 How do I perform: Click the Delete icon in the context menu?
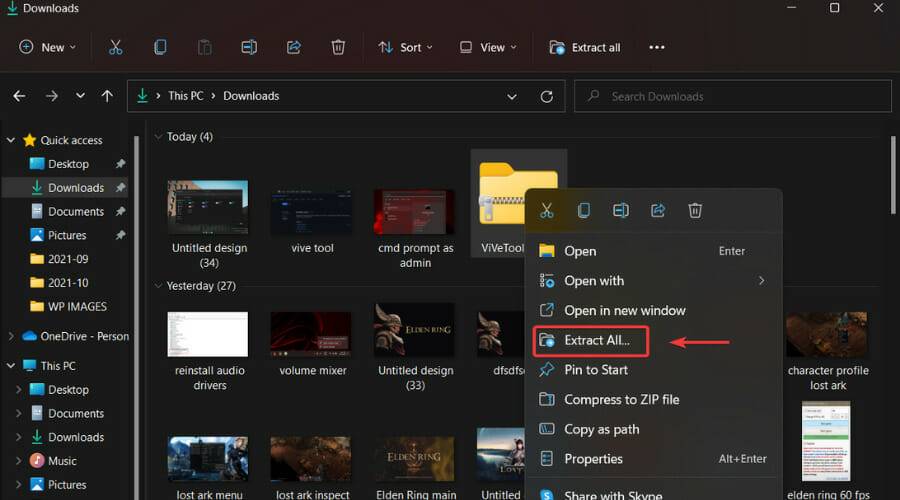[695, 210]
